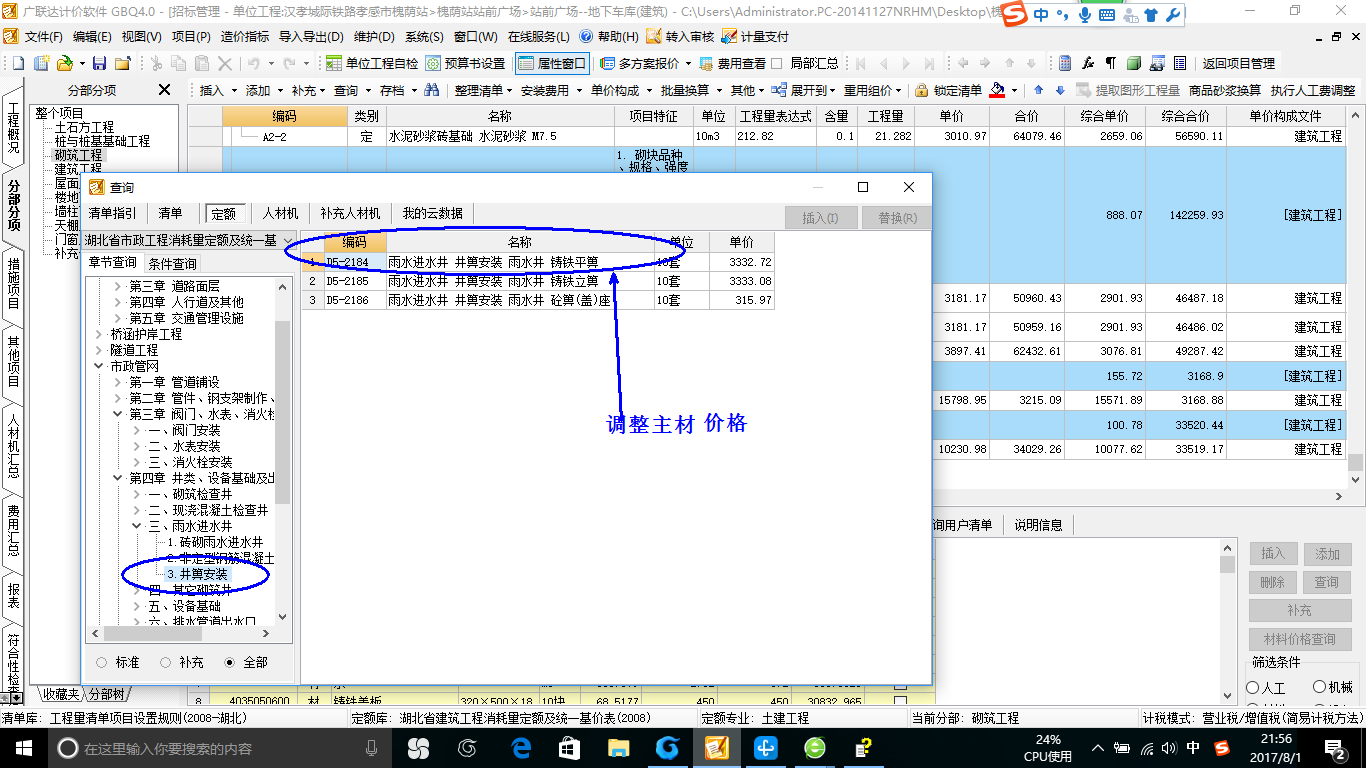Viewport: 1366px width, 768px height.
Task: Toggle the 局部汇总 checkbox
Action: (x=777, y=63)
